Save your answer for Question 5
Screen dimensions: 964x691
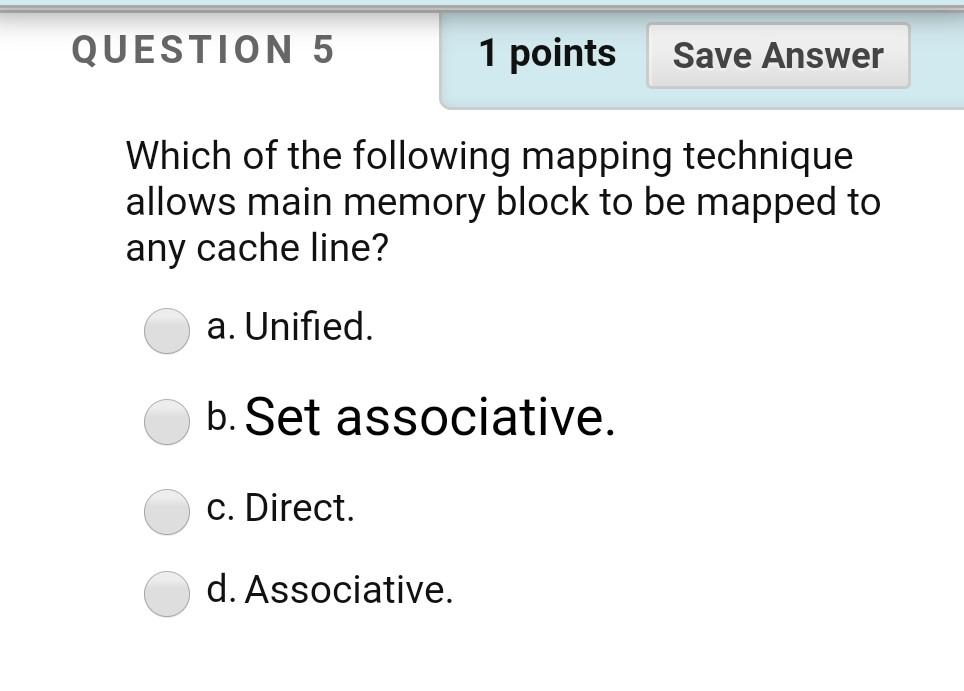[778, 56]
